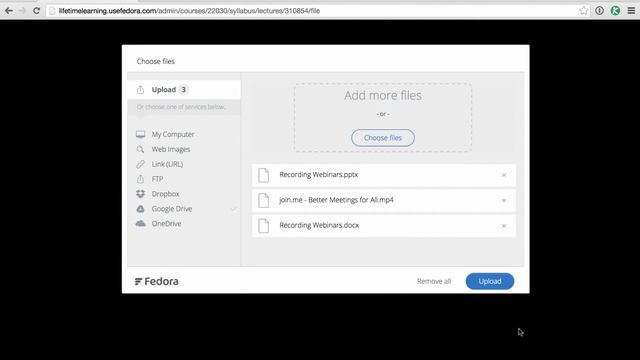Select the Recording Webinars.pptx file name
The height and width of the screenshot is (360, 640).
coord(319,175)
